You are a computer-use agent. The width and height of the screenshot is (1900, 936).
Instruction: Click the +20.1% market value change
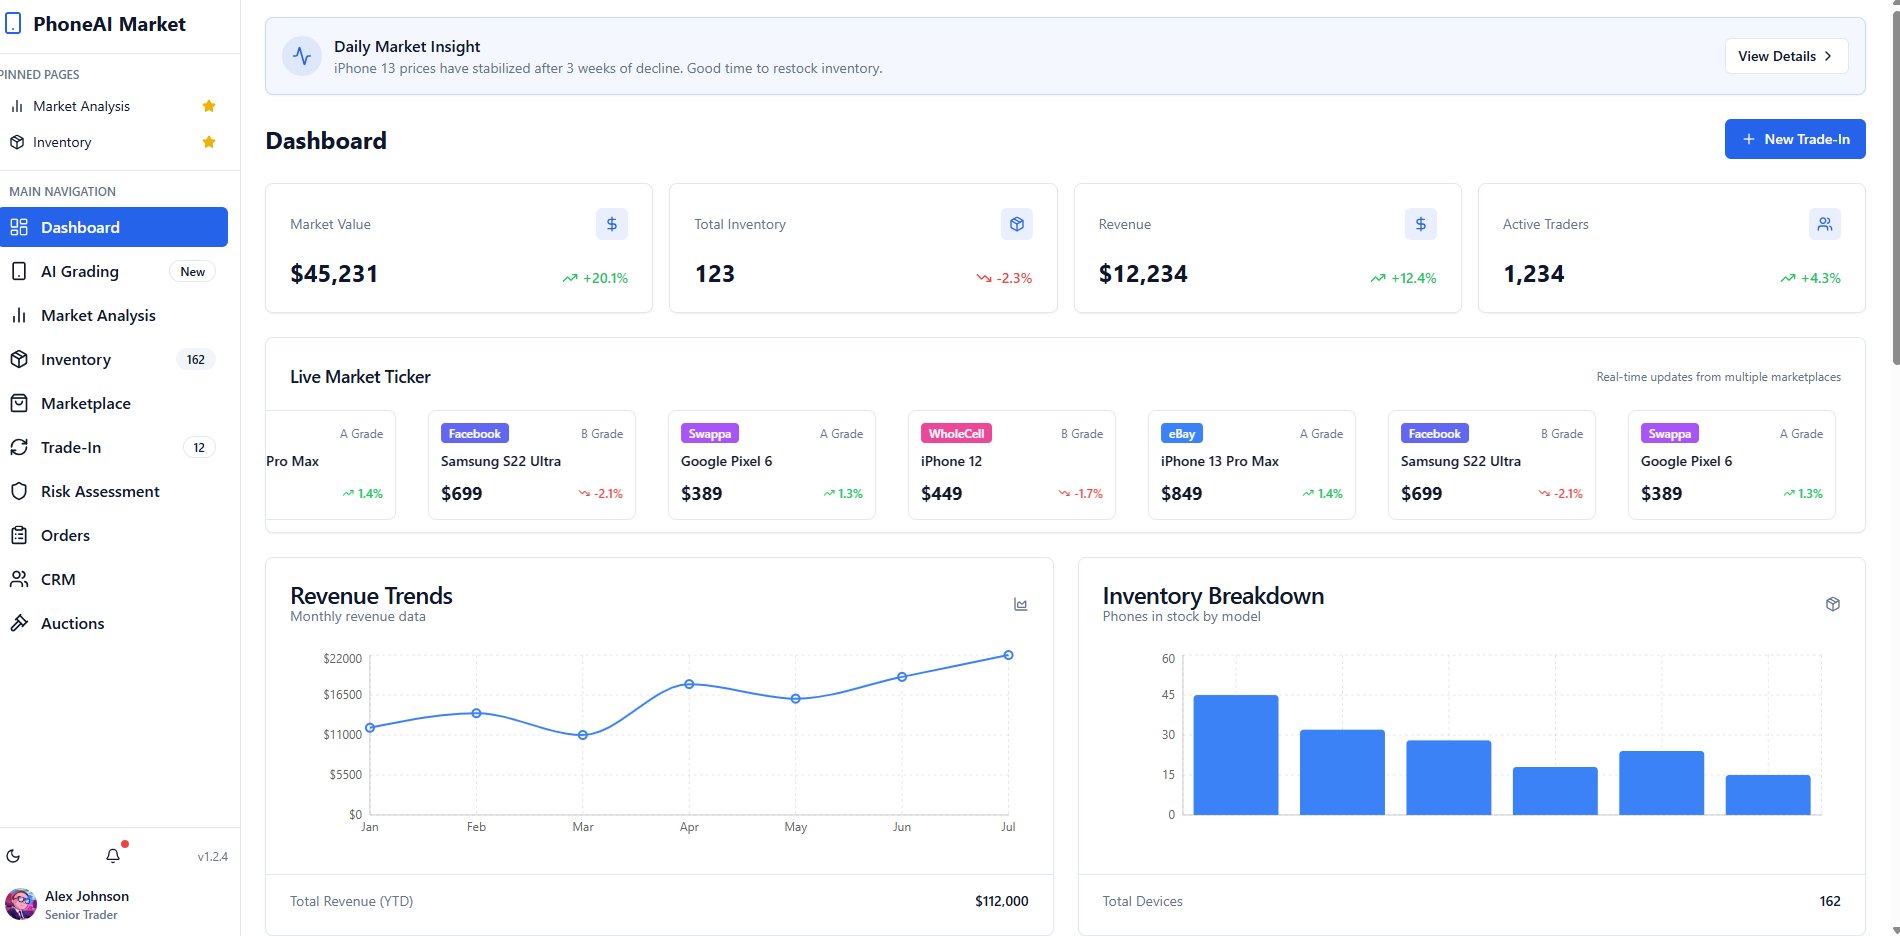595,278
